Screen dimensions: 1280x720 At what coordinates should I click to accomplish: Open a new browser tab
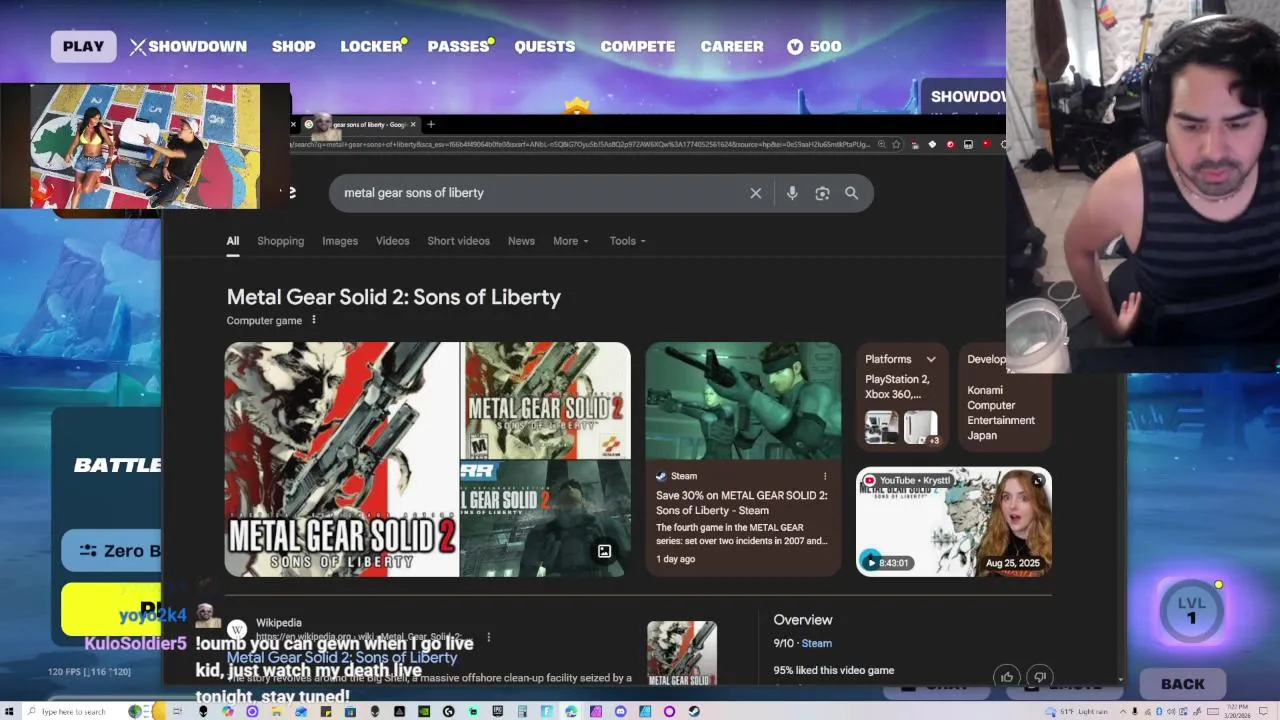tap(431, 125)
